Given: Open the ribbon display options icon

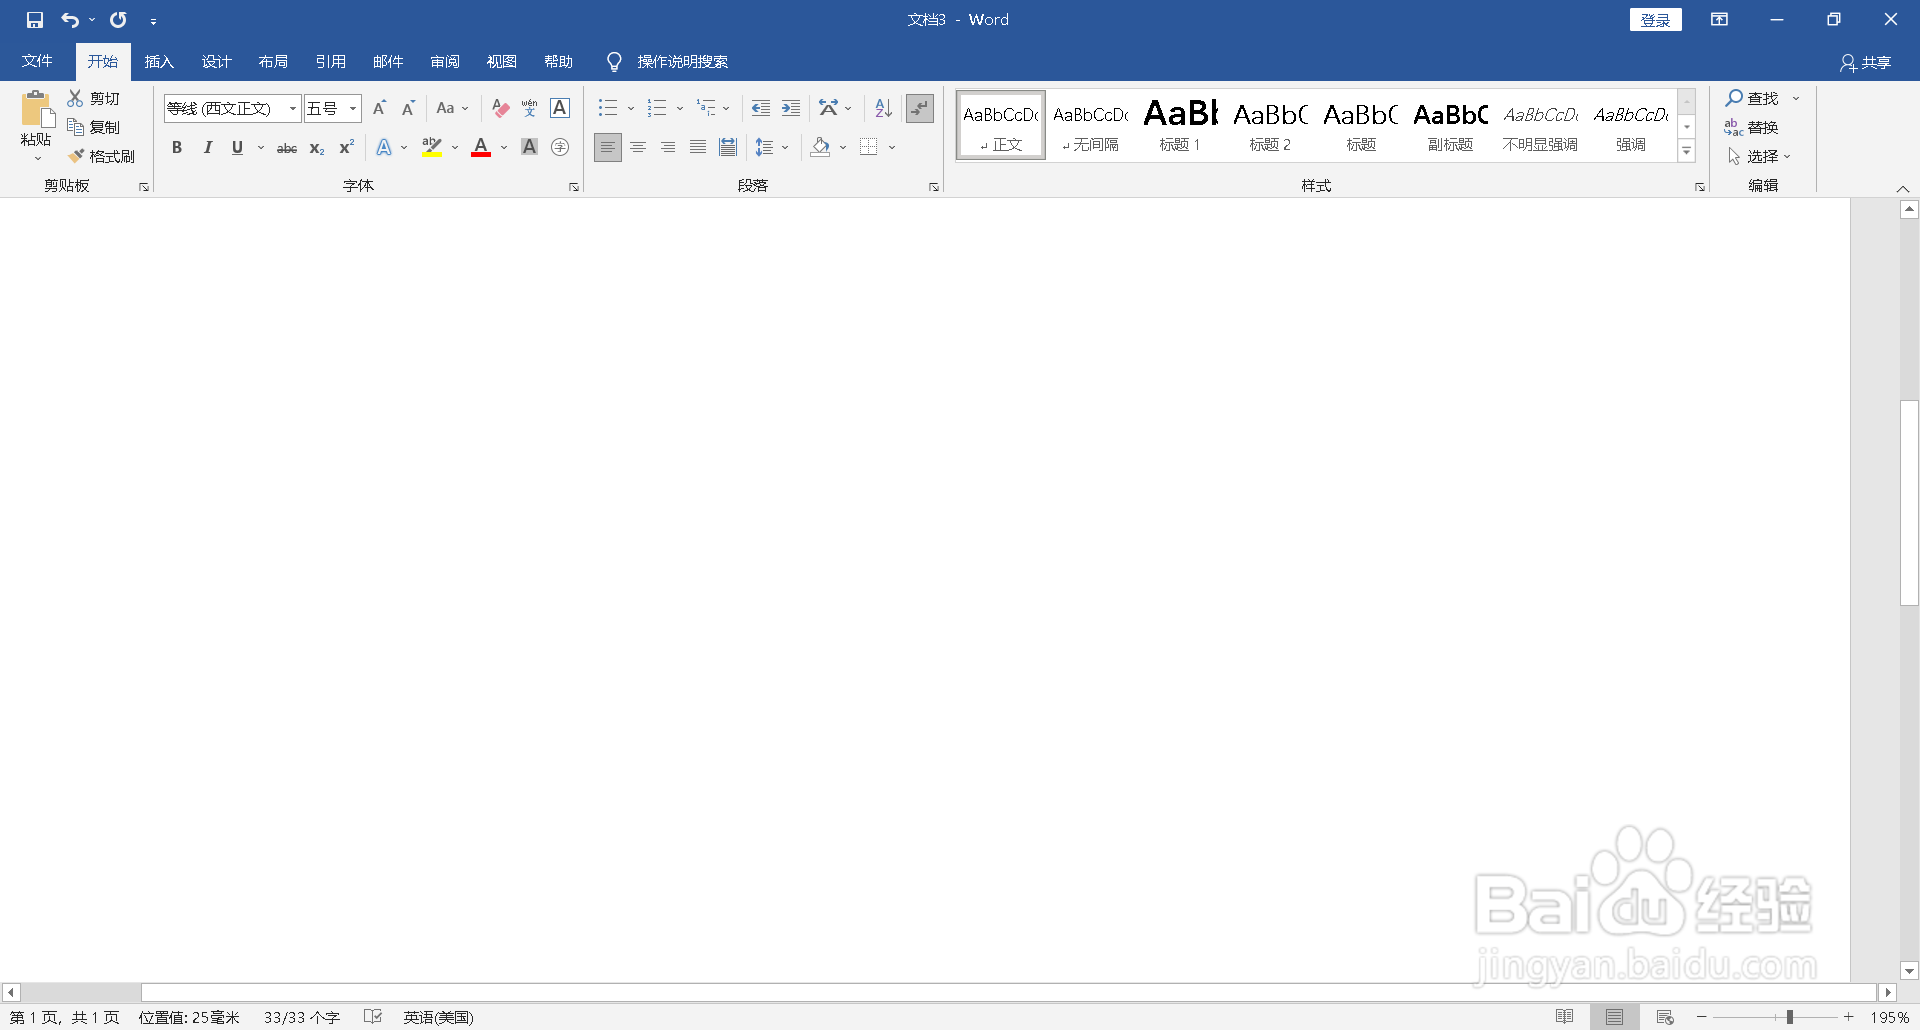Looking at the screenshot, I should pos(1720,20).
